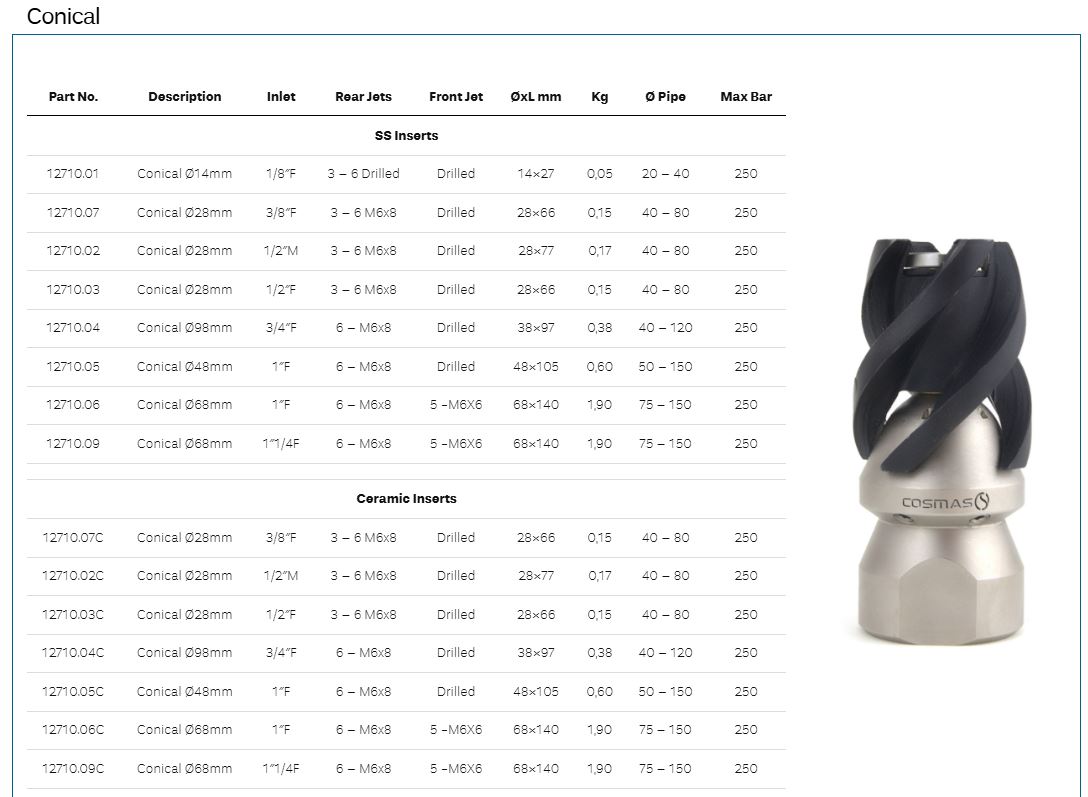Click the "Max Bar" column header

point(745,97)
